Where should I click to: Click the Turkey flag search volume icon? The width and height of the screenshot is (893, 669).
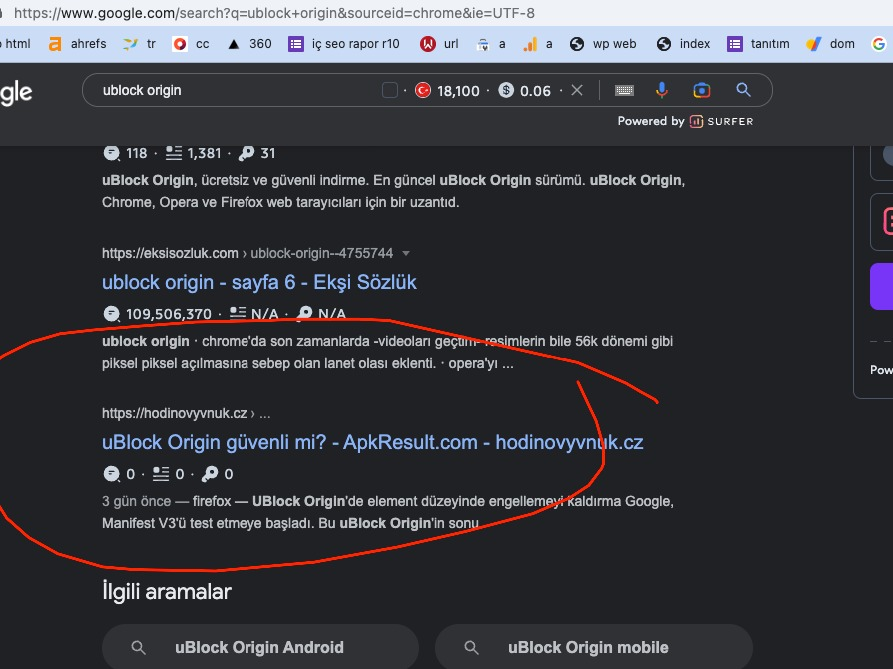pos(423,90)
